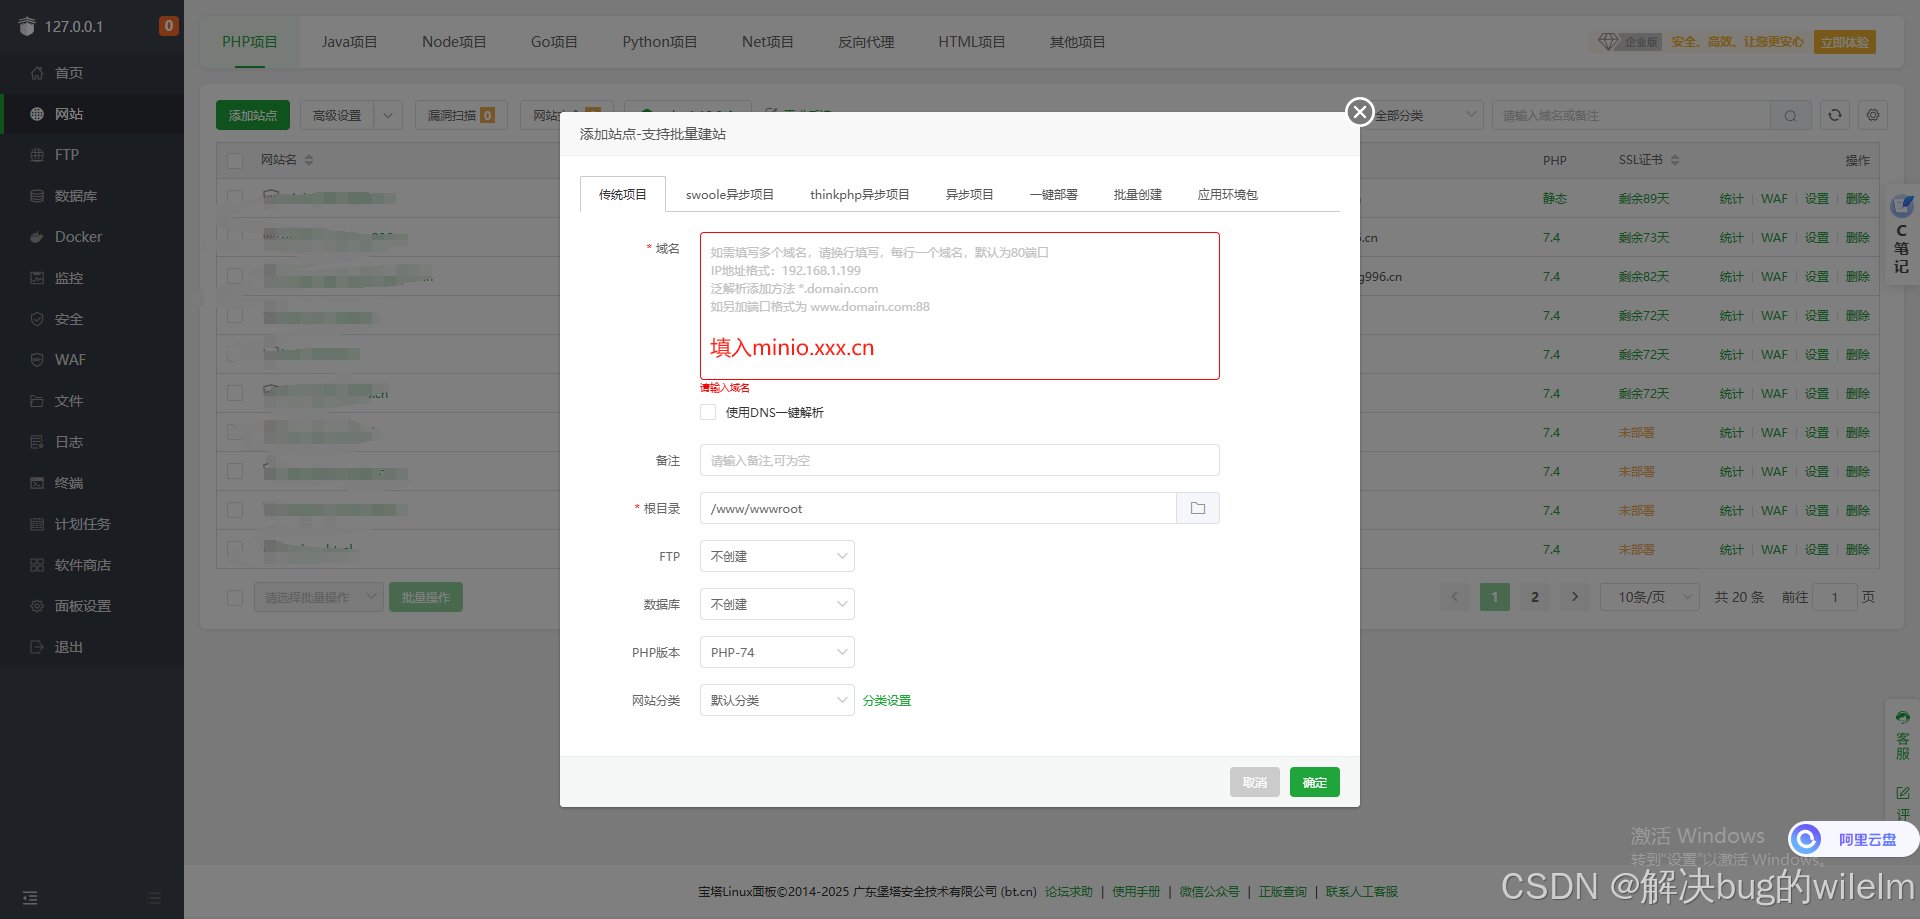
Task: Click the 取消 cancel button
Action: 1254,782
